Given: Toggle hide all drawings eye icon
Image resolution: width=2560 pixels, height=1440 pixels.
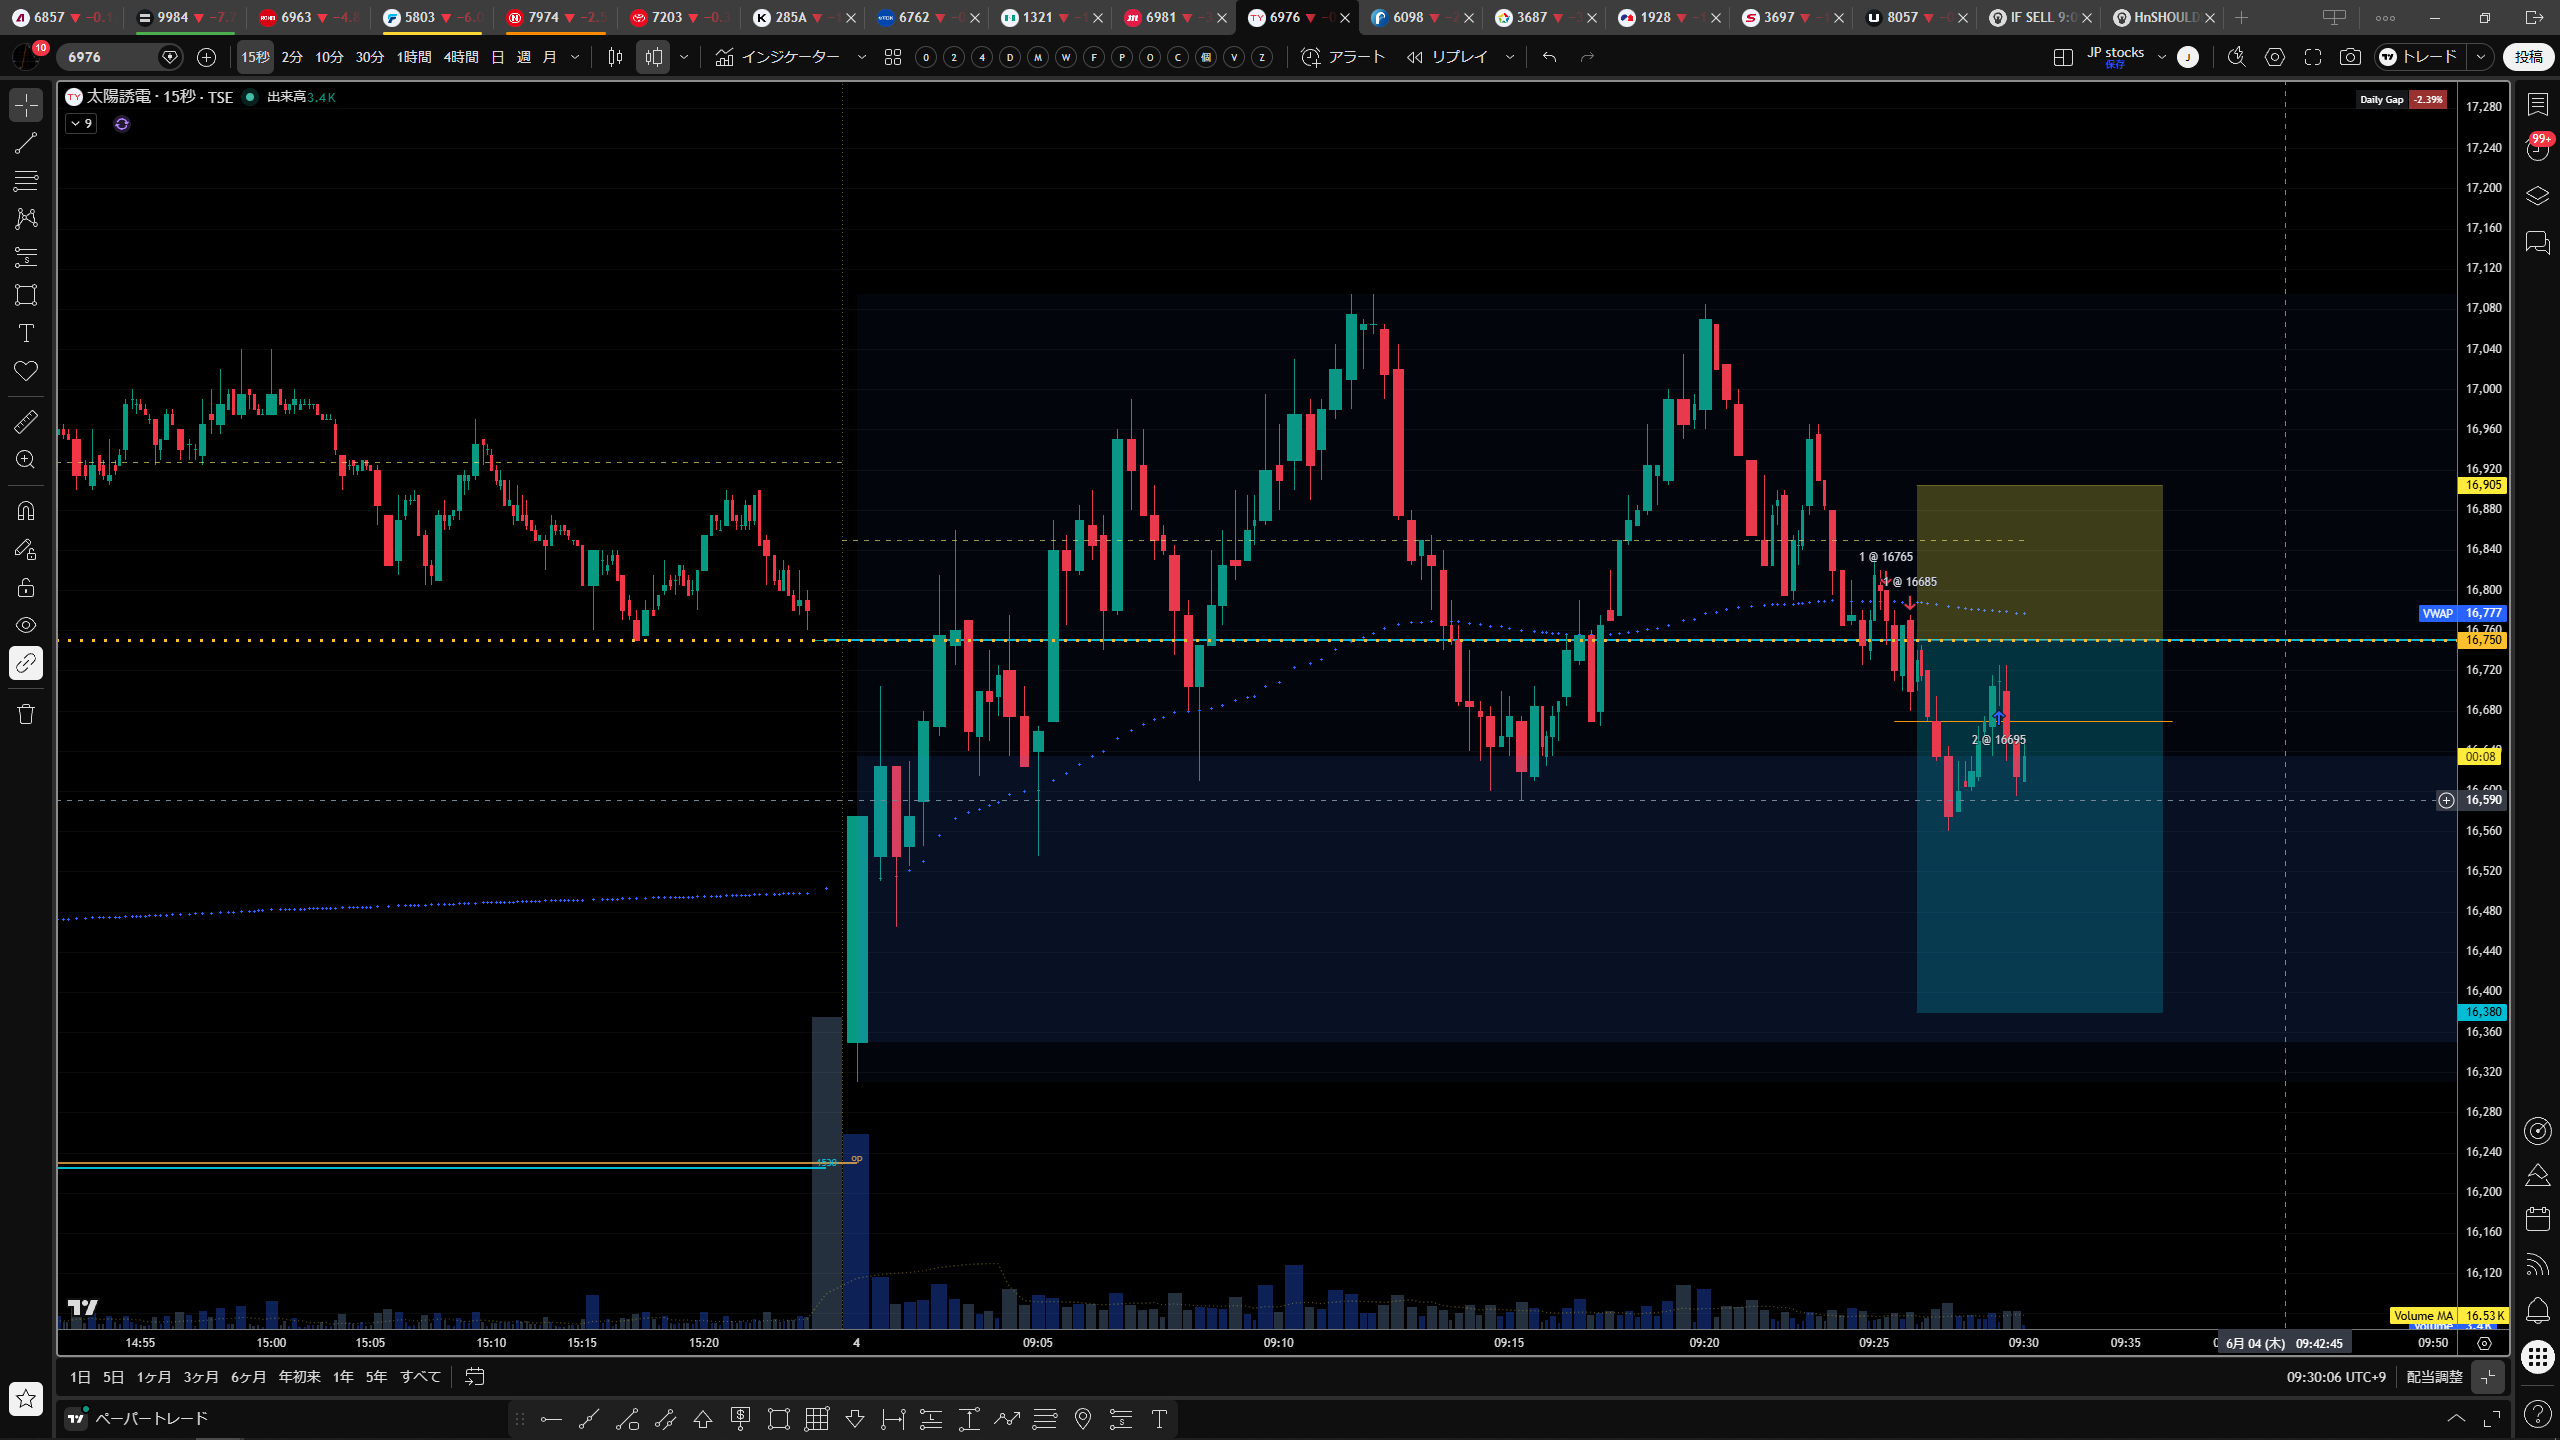Looking at the screenshot, I should click(x=26, y=625).
